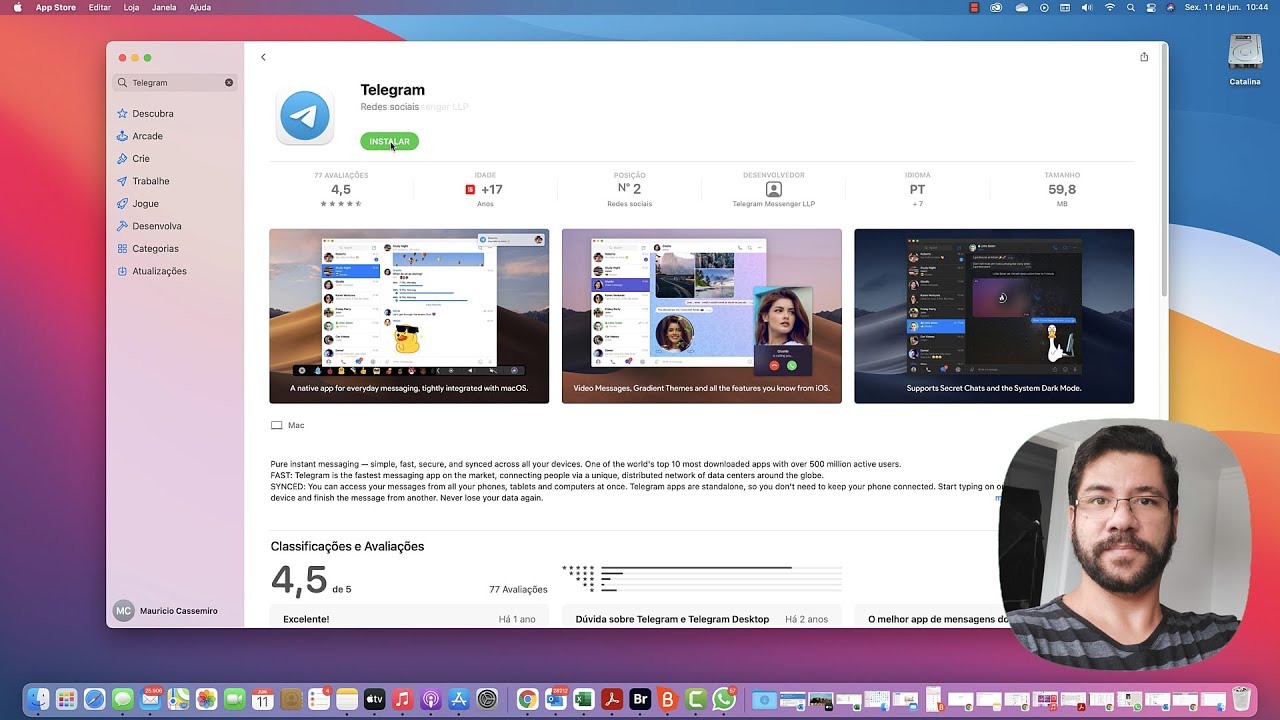The image size is (1280, 720).
Task: Open the Dúvida sobre Telegram review
Action: point(702,616)
